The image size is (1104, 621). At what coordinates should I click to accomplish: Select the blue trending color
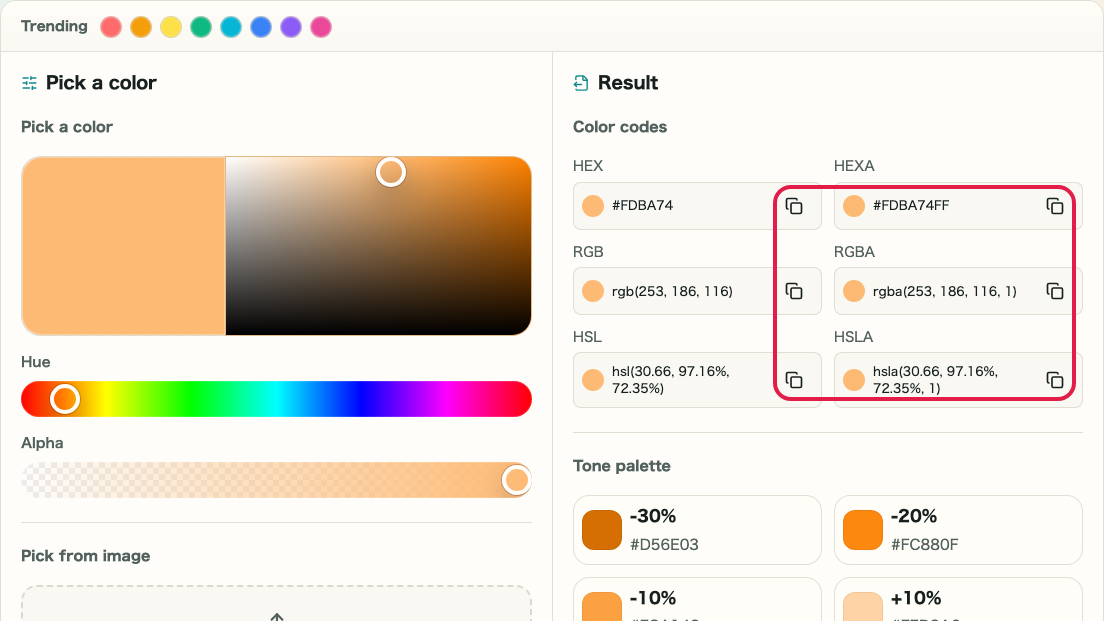click(261, 27)
